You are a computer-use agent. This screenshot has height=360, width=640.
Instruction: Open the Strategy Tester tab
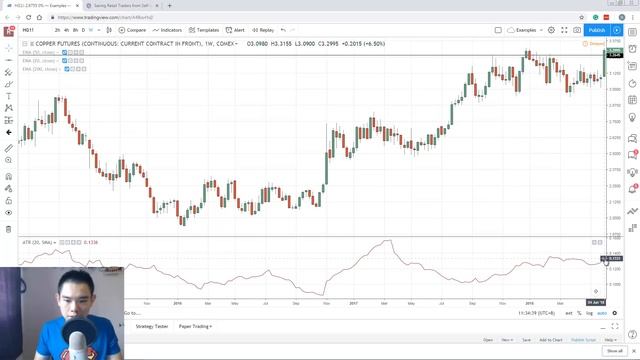click(152, 327)
